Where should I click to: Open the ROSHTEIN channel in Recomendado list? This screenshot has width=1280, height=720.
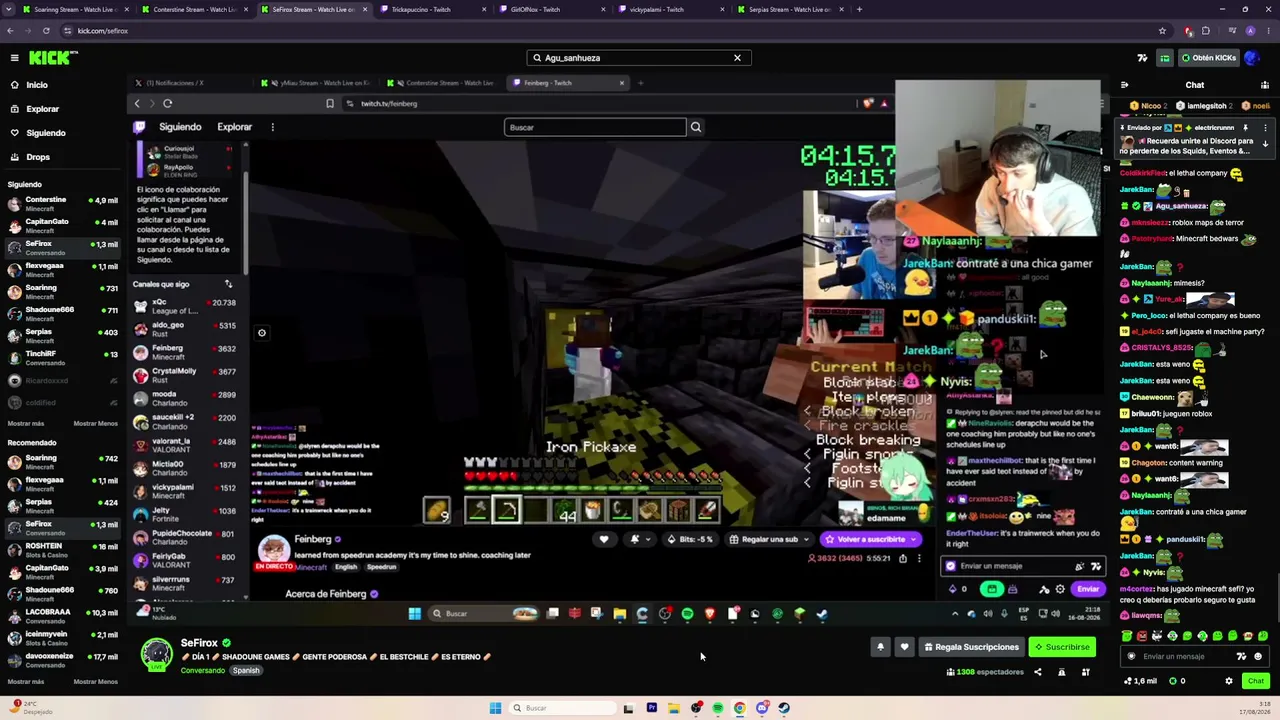(x=62, y=550)
